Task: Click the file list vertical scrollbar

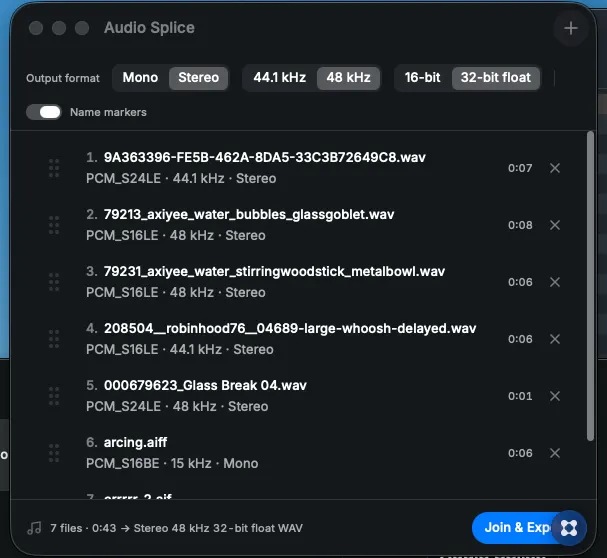Action: (590, 286)
